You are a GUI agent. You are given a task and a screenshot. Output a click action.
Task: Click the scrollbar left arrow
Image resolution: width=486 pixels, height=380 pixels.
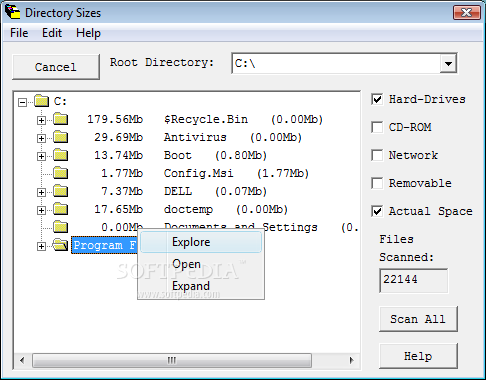[22, 360]
